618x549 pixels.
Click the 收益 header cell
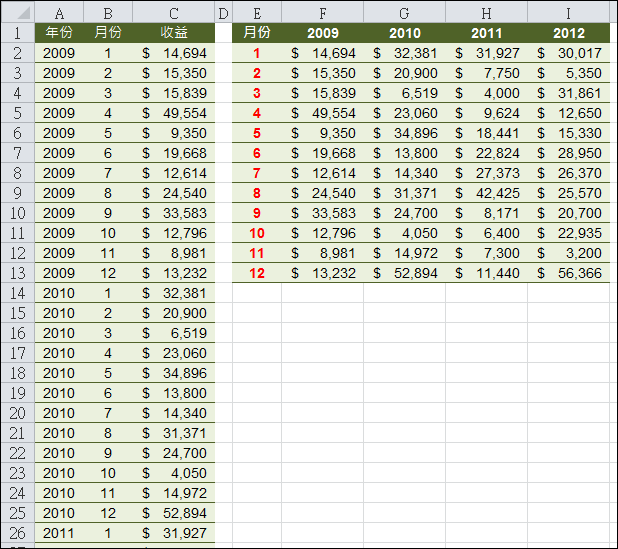(174, 33)
